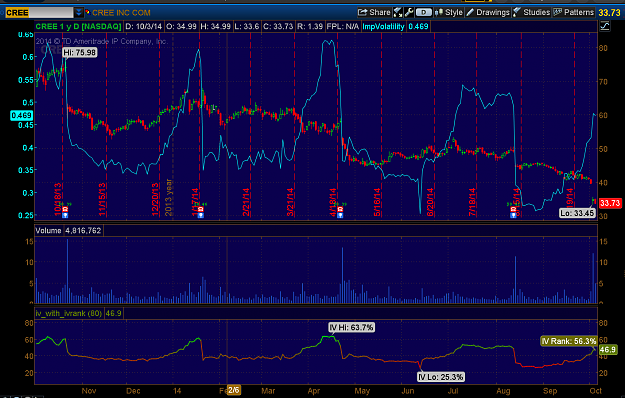Click the 'FPL: N/A' readout
This screenshot has height=398, width=625.
pos(342,27)
